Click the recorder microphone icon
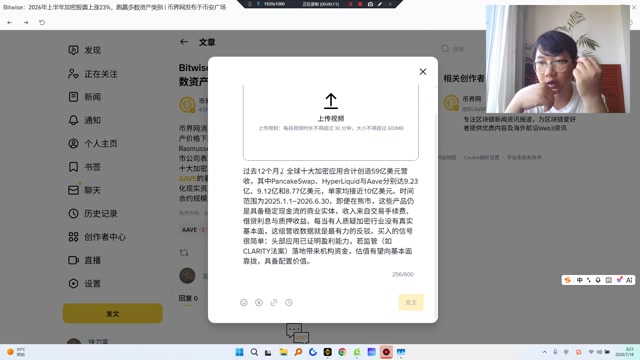 point(258,4)
